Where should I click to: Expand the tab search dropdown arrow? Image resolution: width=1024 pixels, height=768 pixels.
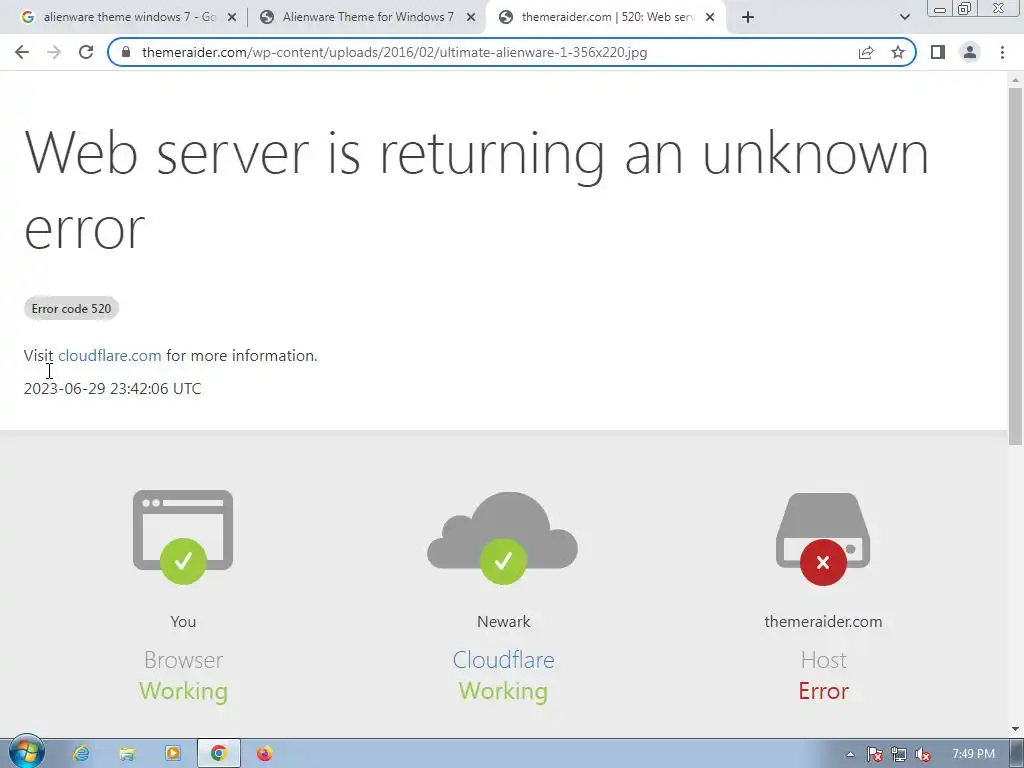click(904, 18)
